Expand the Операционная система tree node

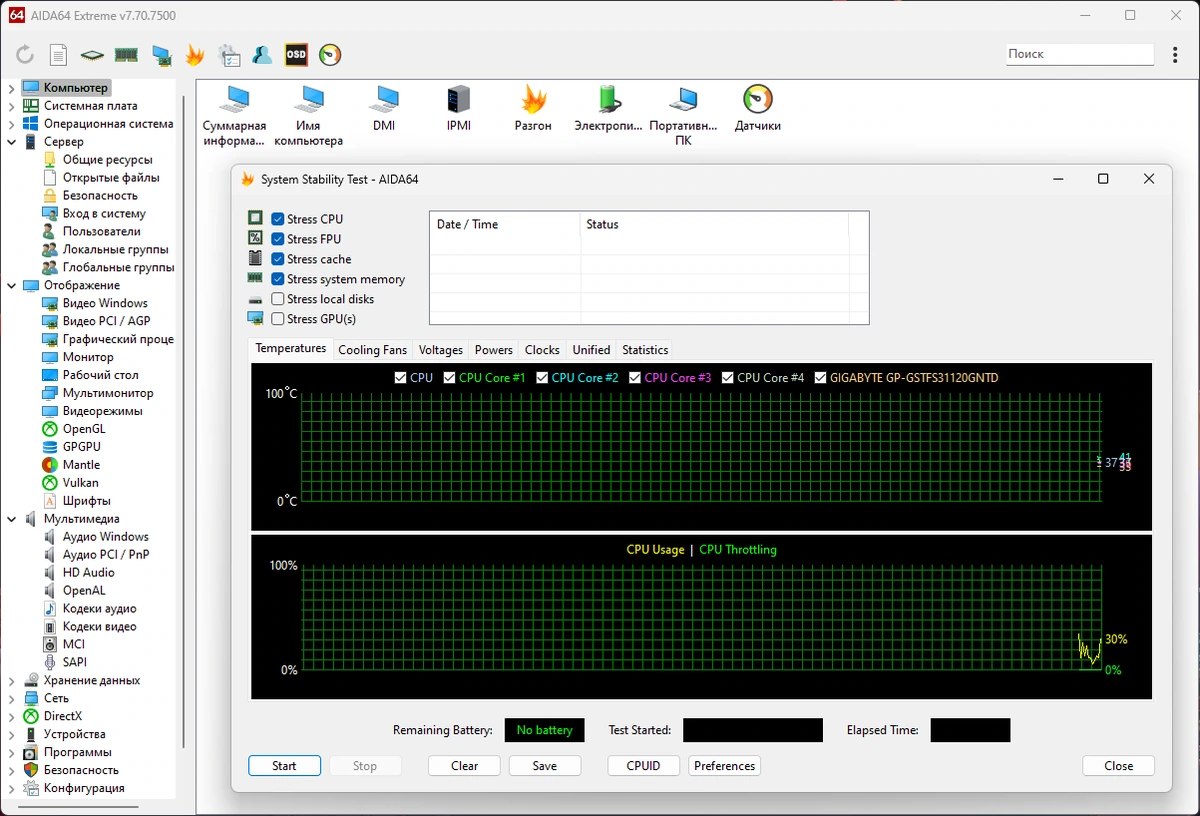click(x=11, y=124)
